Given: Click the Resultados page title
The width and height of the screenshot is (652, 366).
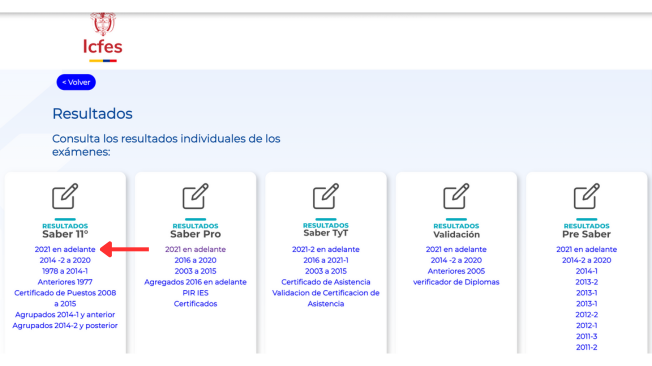Looking at the screenshot, I should coord(92,114).
